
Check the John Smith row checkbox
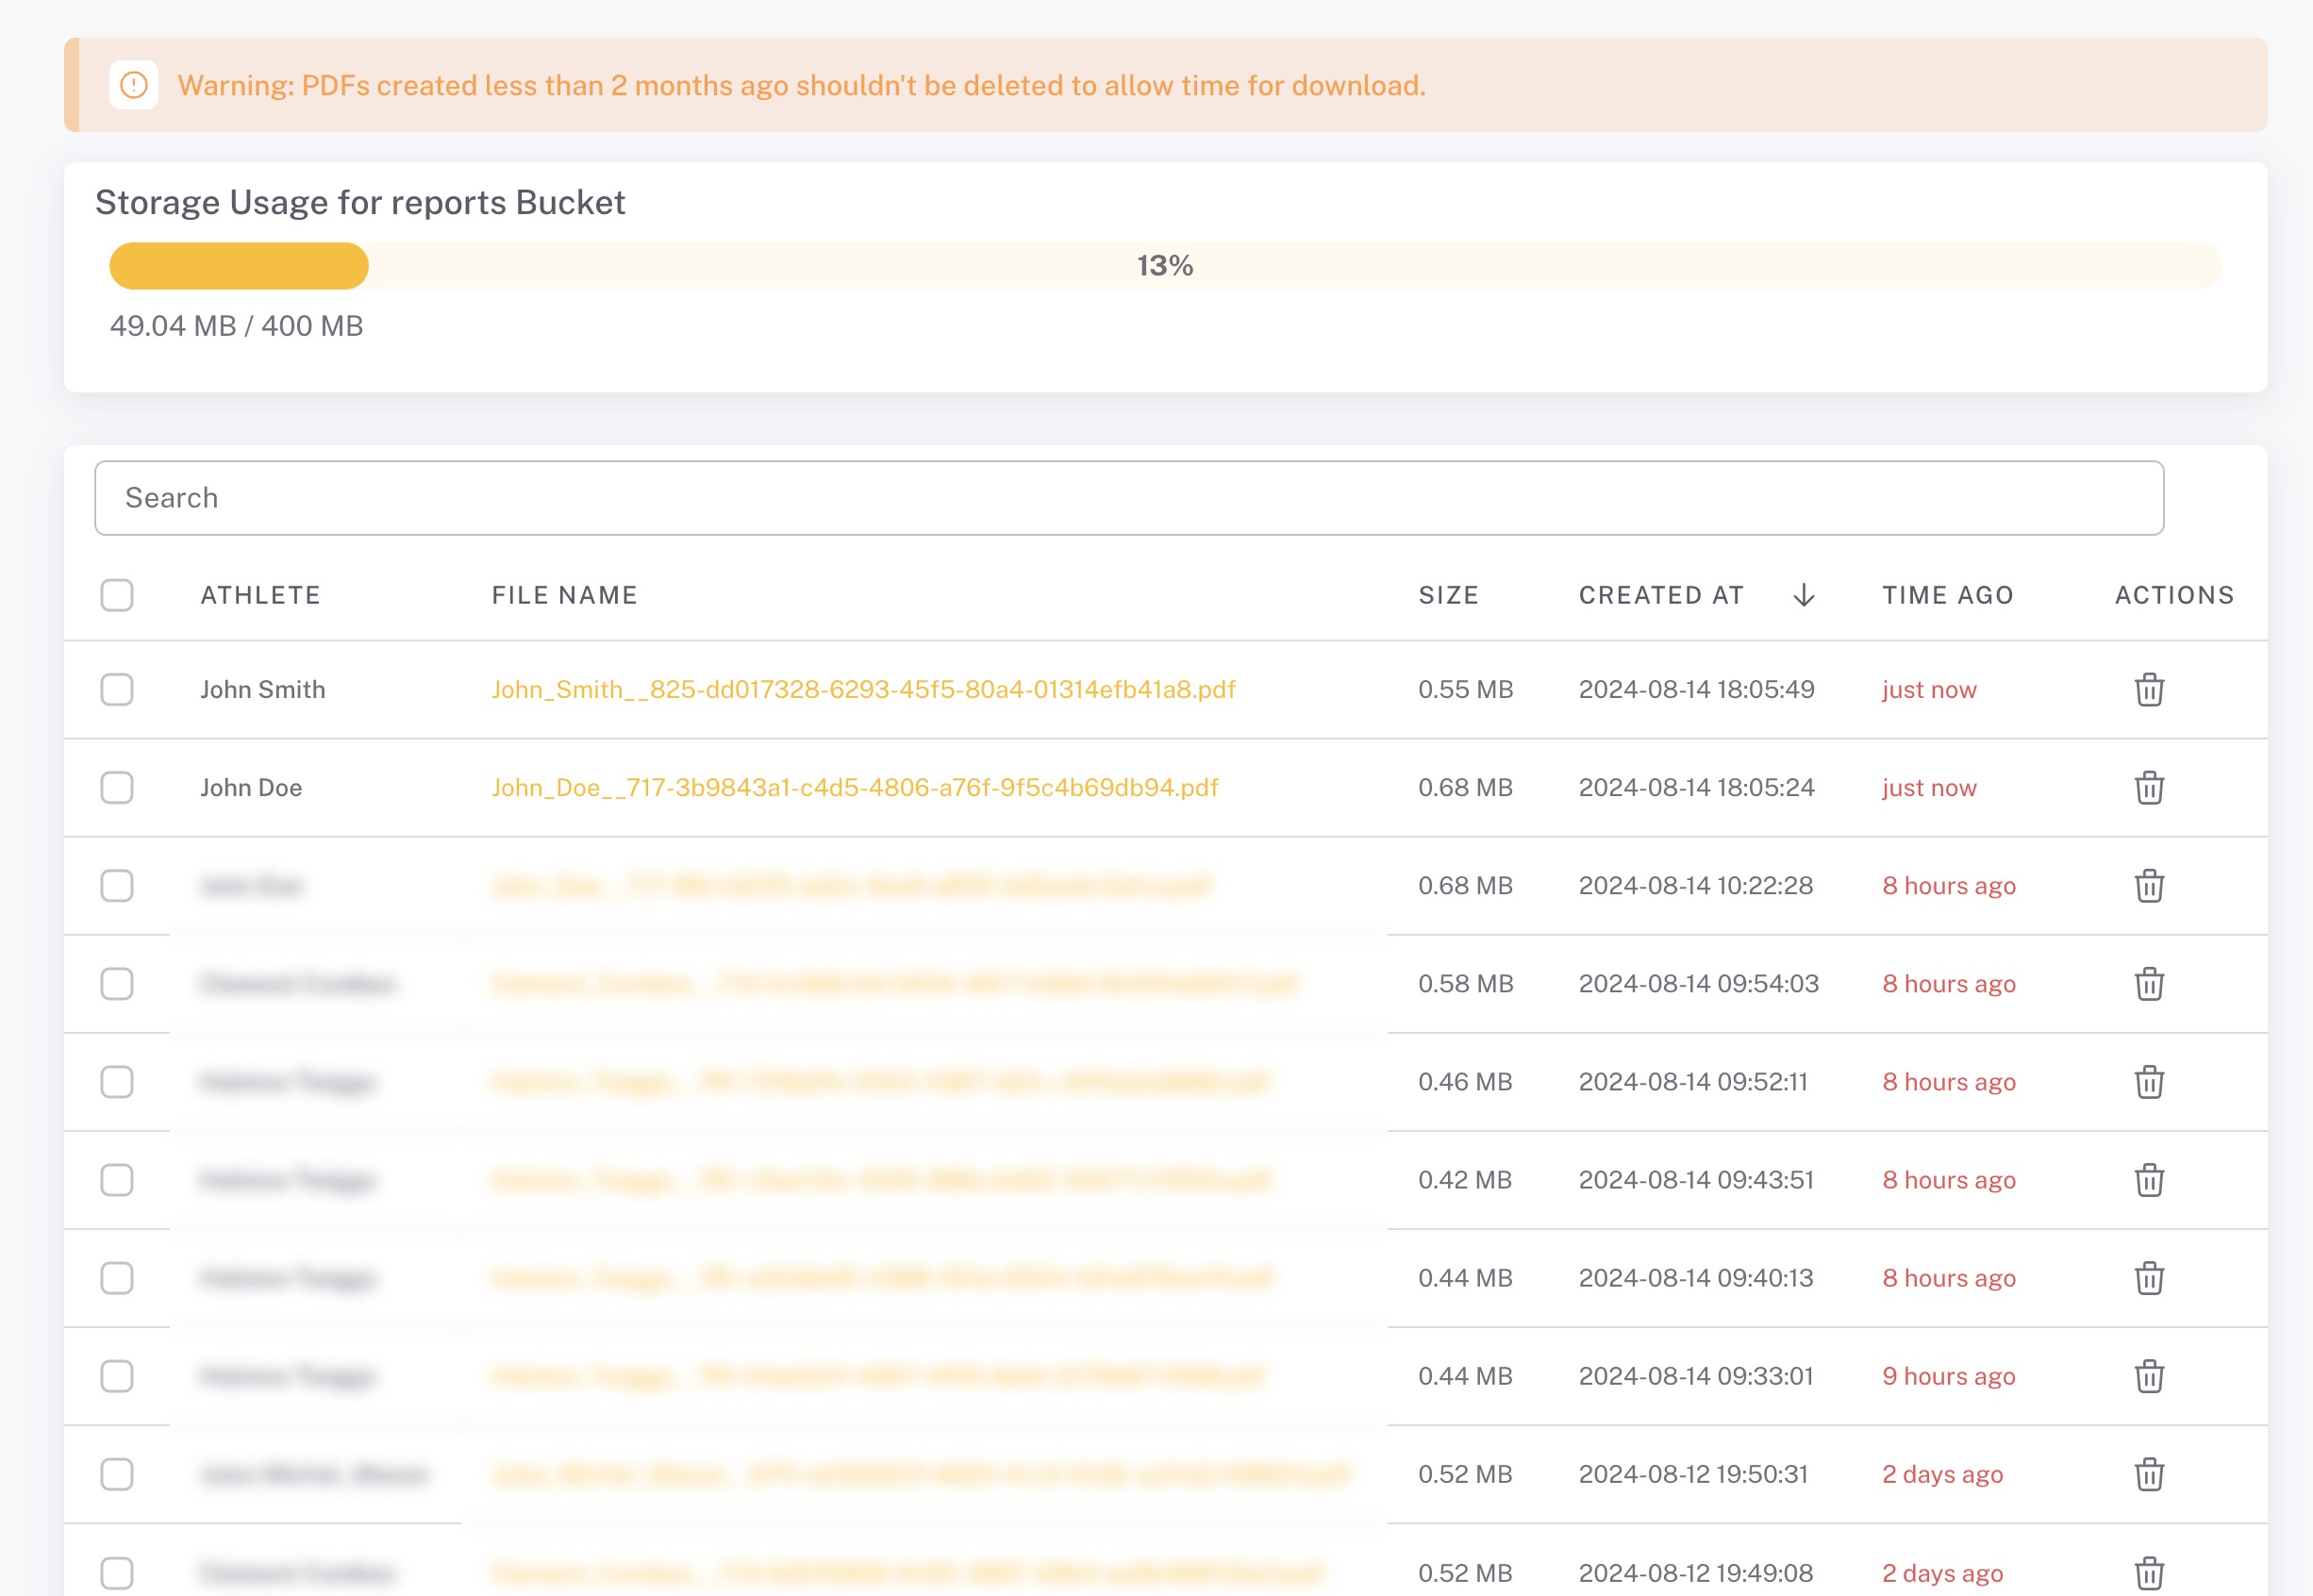[x=117, y=689]
